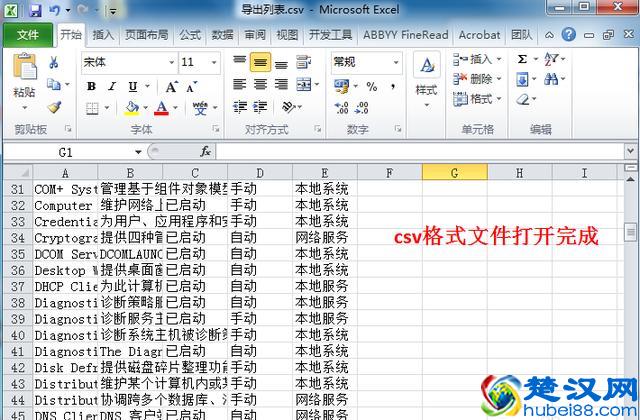This screenshot has height=420, width=640.
Task: Expand fill color dropdown arrow
Action: point(146,108)
